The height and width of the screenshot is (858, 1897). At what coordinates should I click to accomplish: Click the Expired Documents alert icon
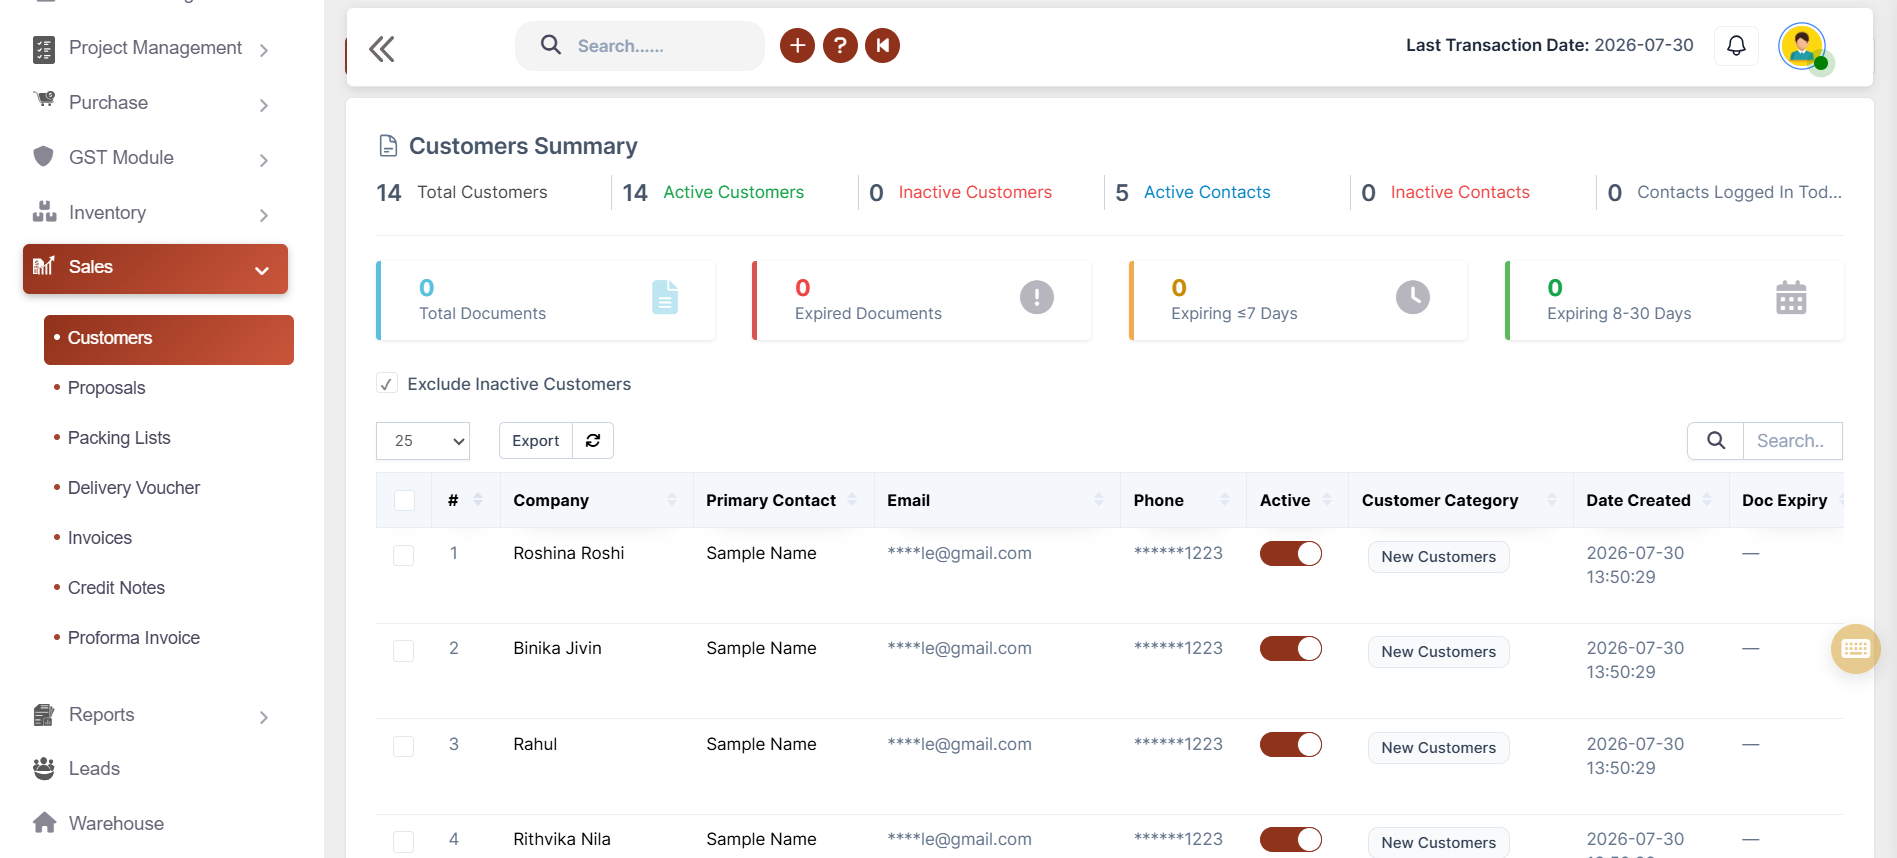1037,297
